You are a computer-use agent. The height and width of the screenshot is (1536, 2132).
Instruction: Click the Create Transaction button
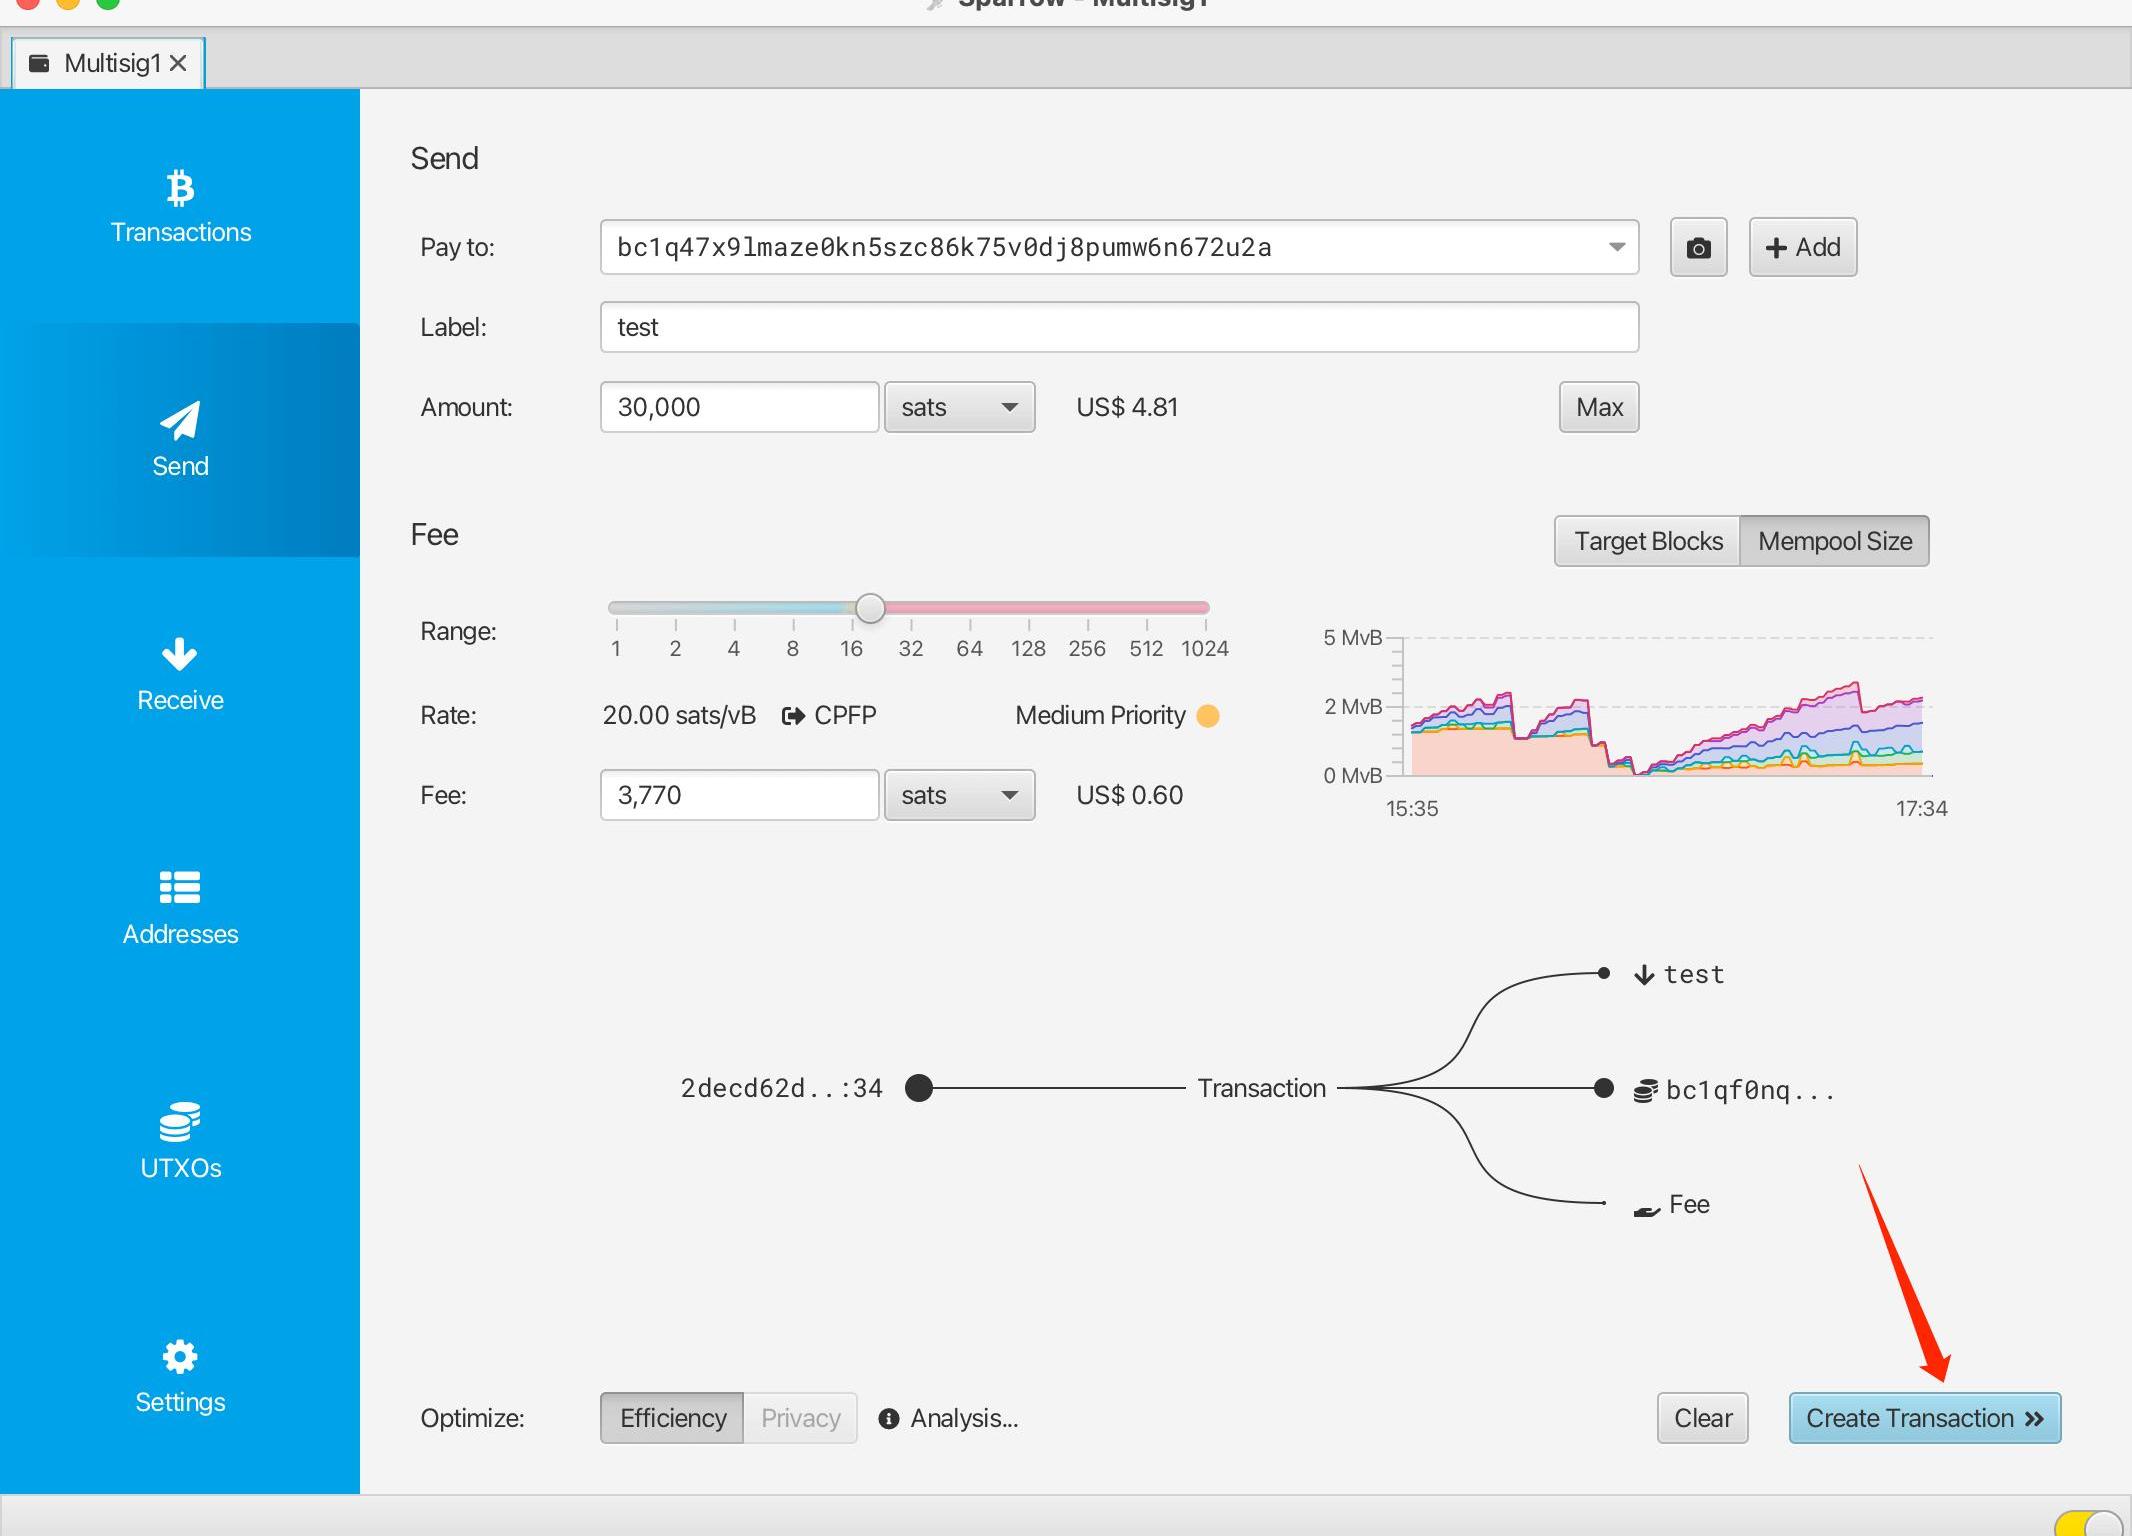1924,1418
